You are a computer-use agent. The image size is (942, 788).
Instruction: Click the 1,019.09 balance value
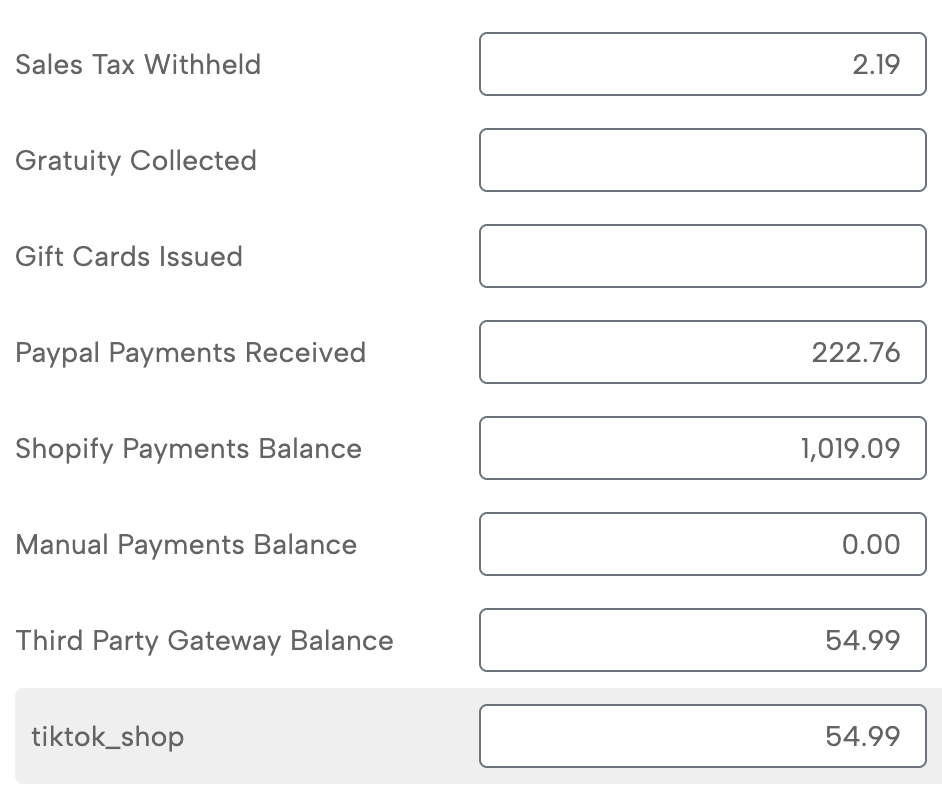(x=850, y=449)
